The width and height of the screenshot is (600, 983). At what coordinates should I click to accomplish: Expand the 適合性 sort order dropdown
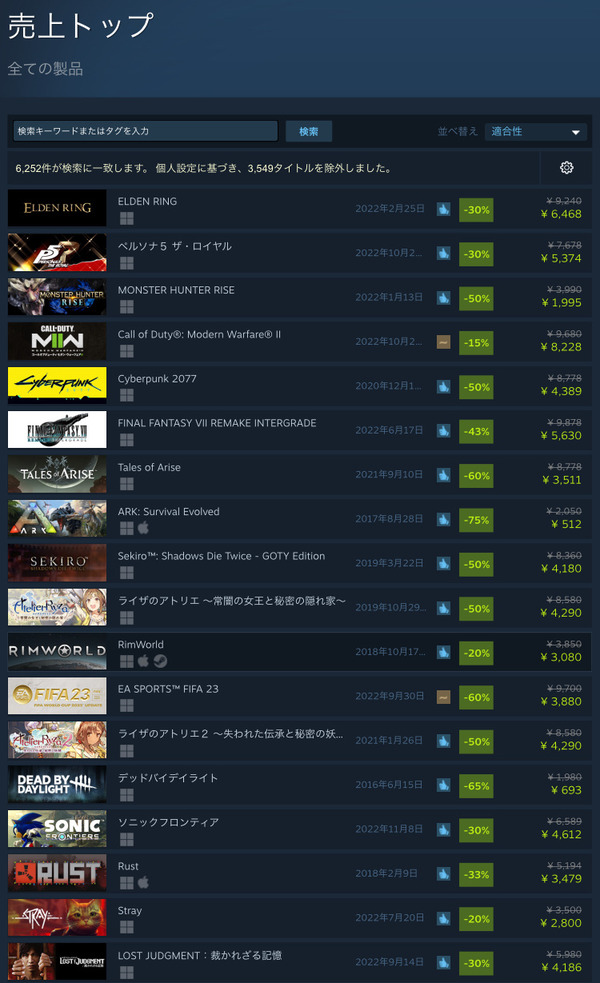(536, 132)
